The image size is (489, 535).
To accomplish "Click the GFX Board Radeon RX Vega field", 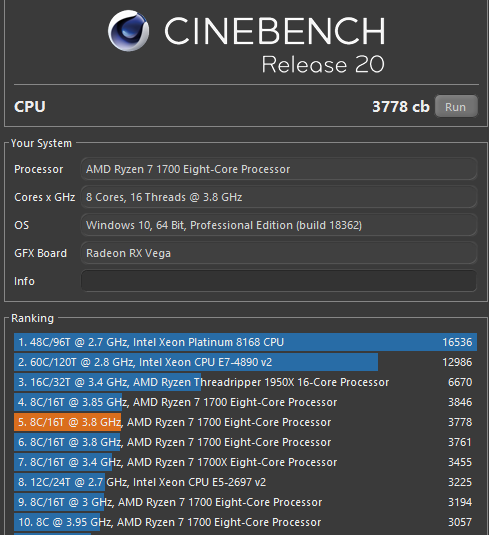I will pyautogui.click(x=278, y=253).
